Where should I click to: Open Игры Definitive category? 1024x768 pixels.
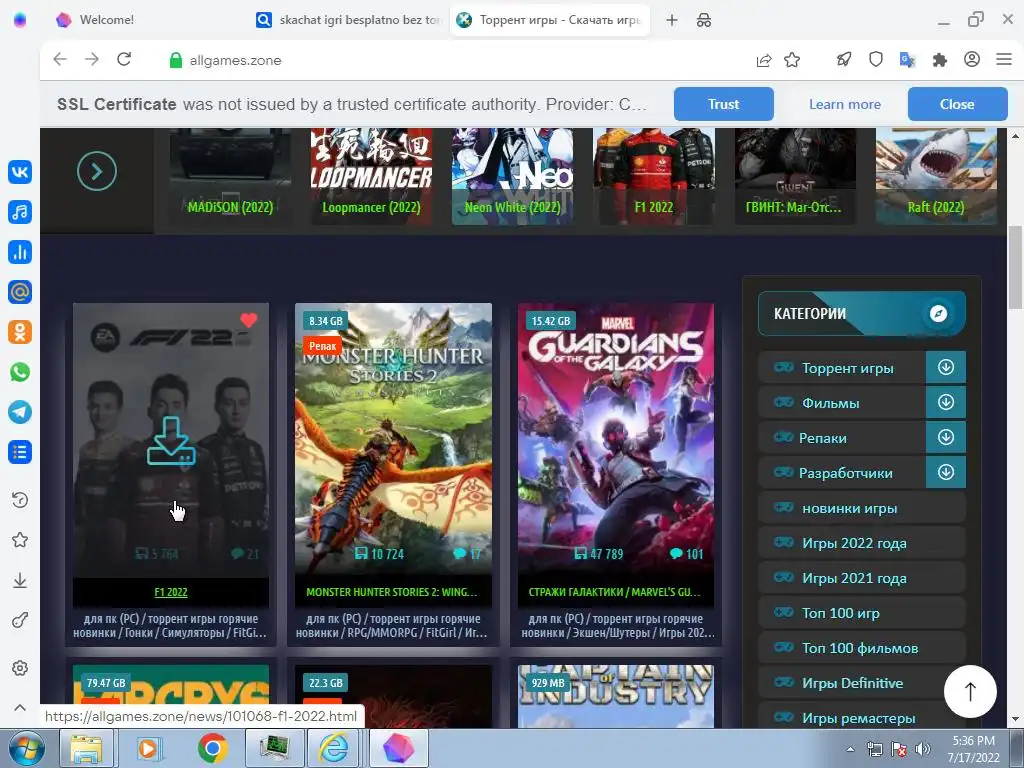coord(861,683)
